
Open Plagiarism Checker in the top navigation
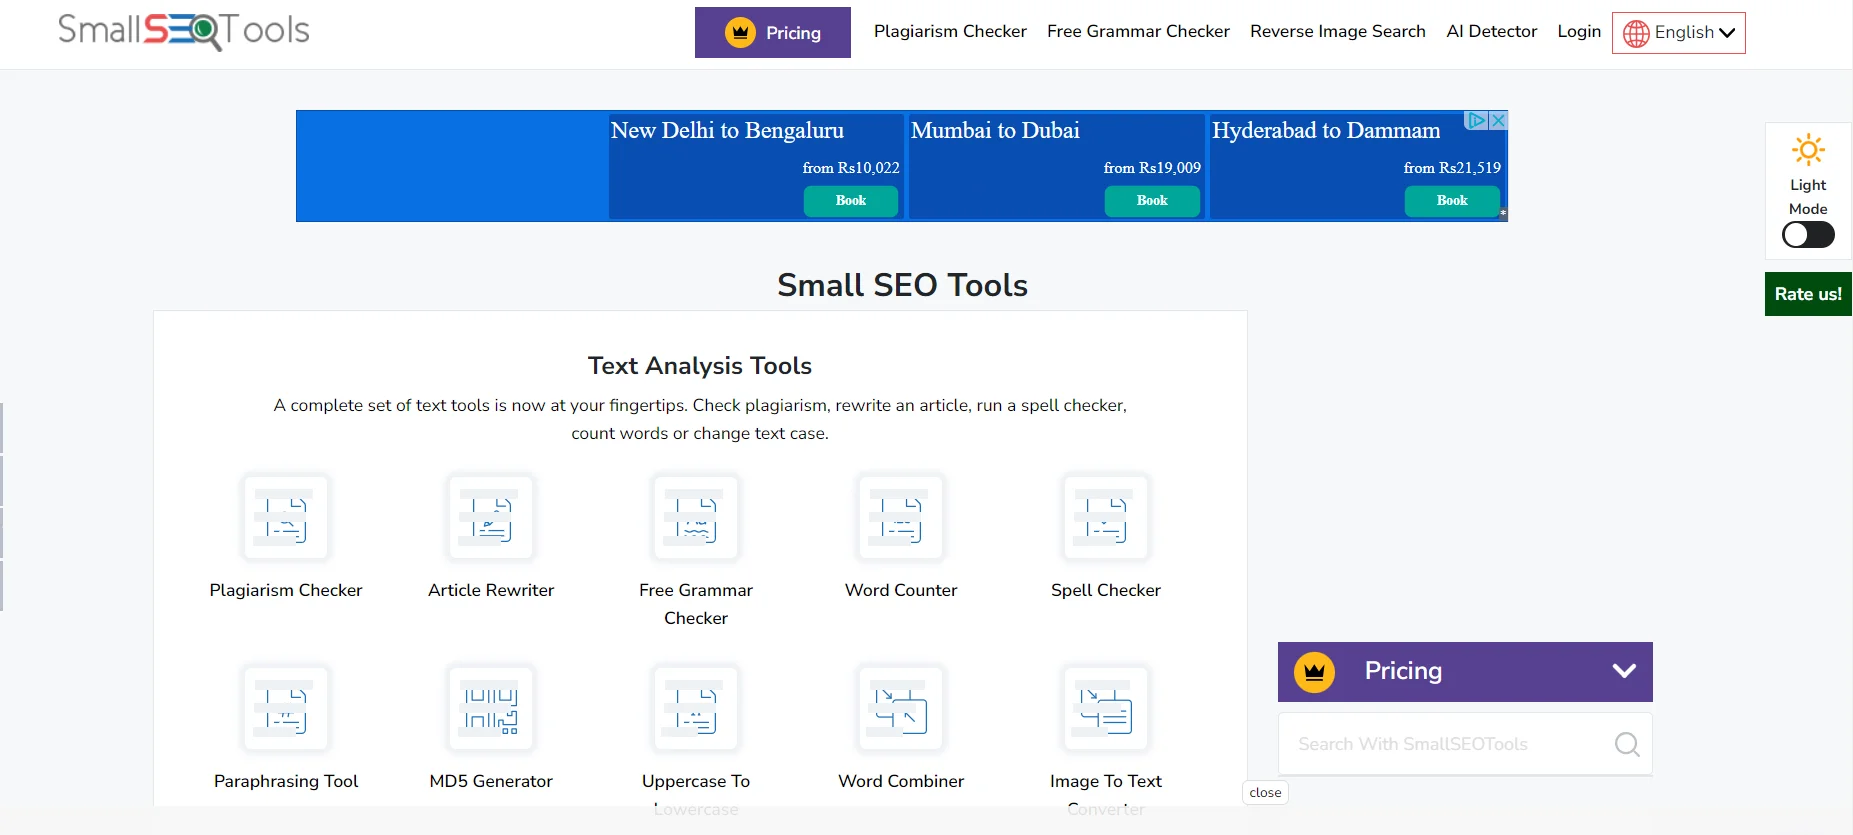(x=950, y=31)
